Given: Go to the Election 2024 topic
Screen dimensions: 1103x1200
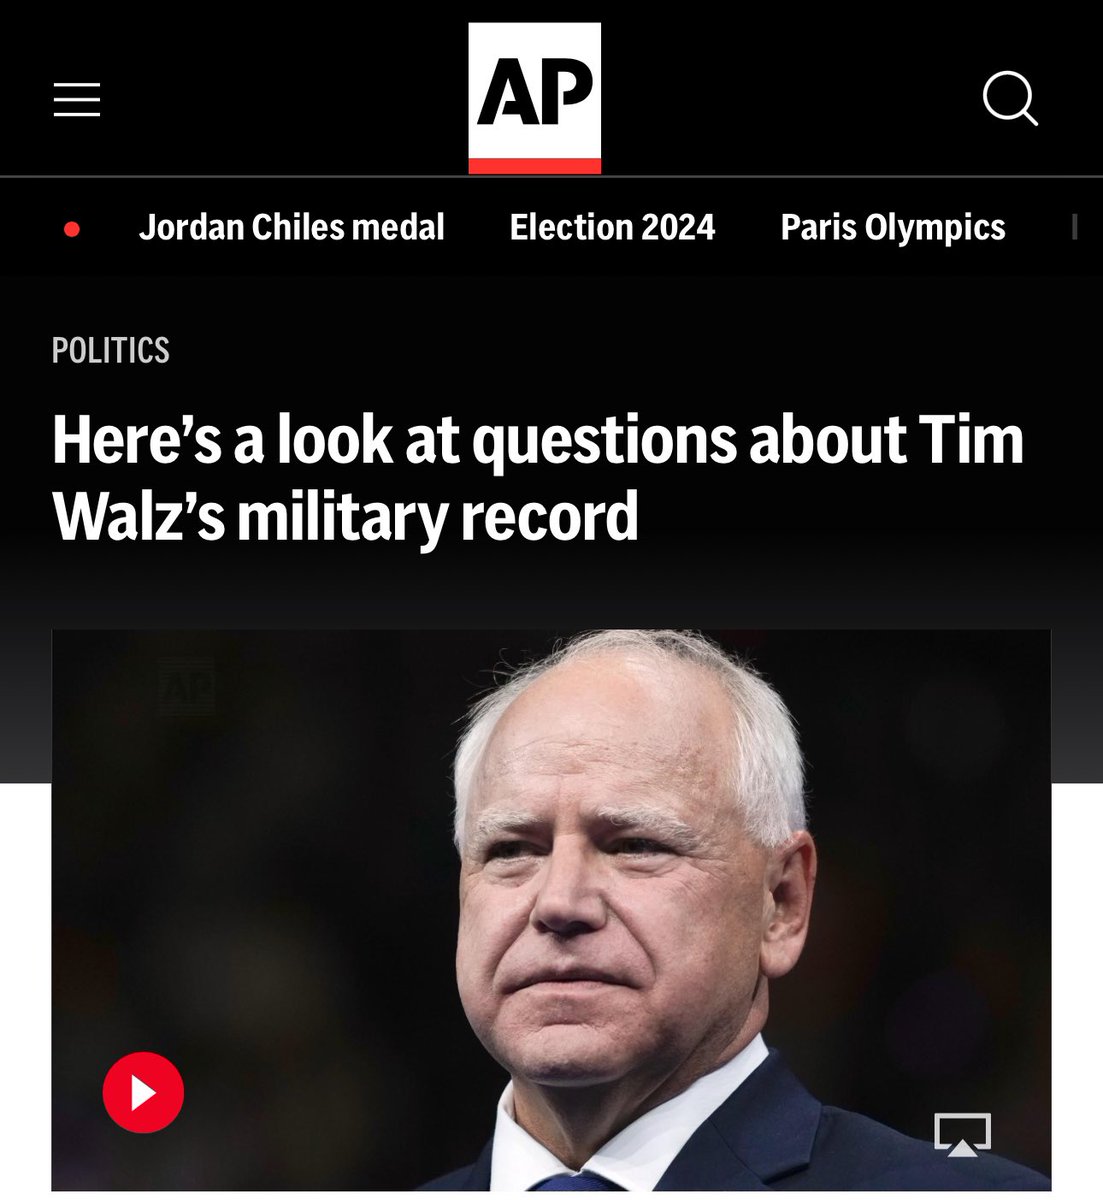Looking at the screenshot, I should 613,227.
